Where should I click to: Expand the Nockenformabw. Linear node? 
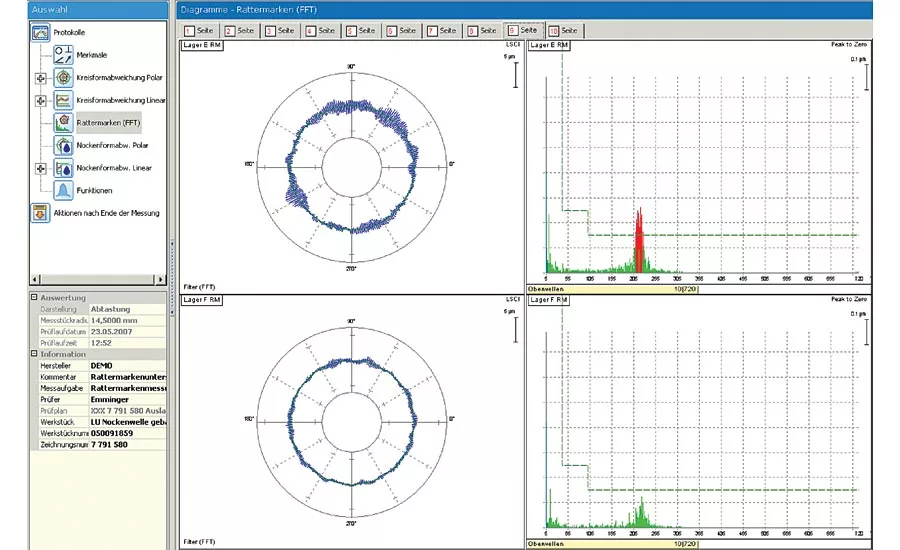tap(40, 168)
